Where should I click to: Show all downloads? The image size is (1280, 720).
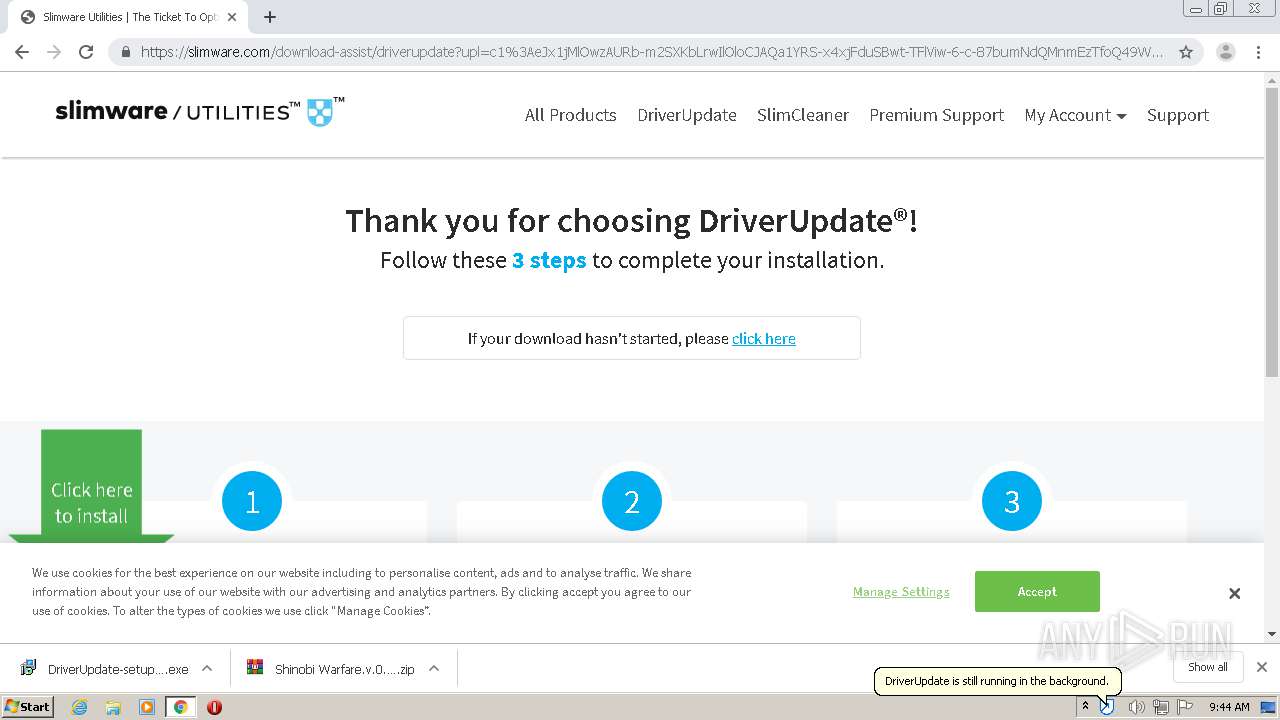(x=1208, y=667)
